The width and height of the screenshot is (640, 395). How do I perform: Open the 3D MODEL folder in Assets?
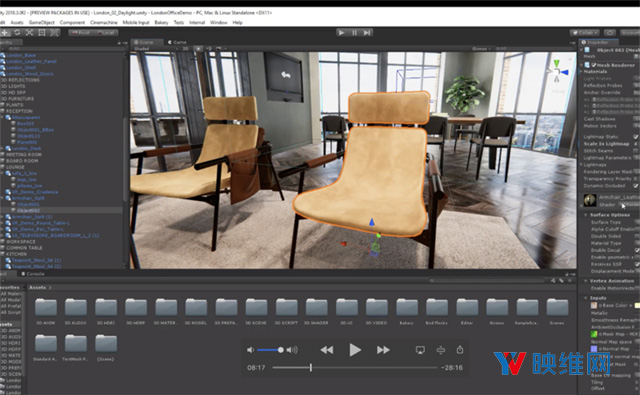[196, 311]
